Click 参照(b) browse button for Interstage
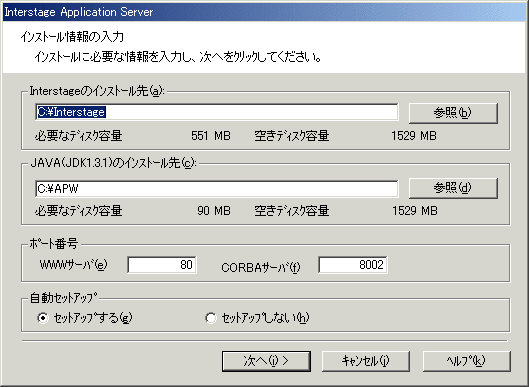Viewport: 529px width, 387px height. [x=453, y=113]
